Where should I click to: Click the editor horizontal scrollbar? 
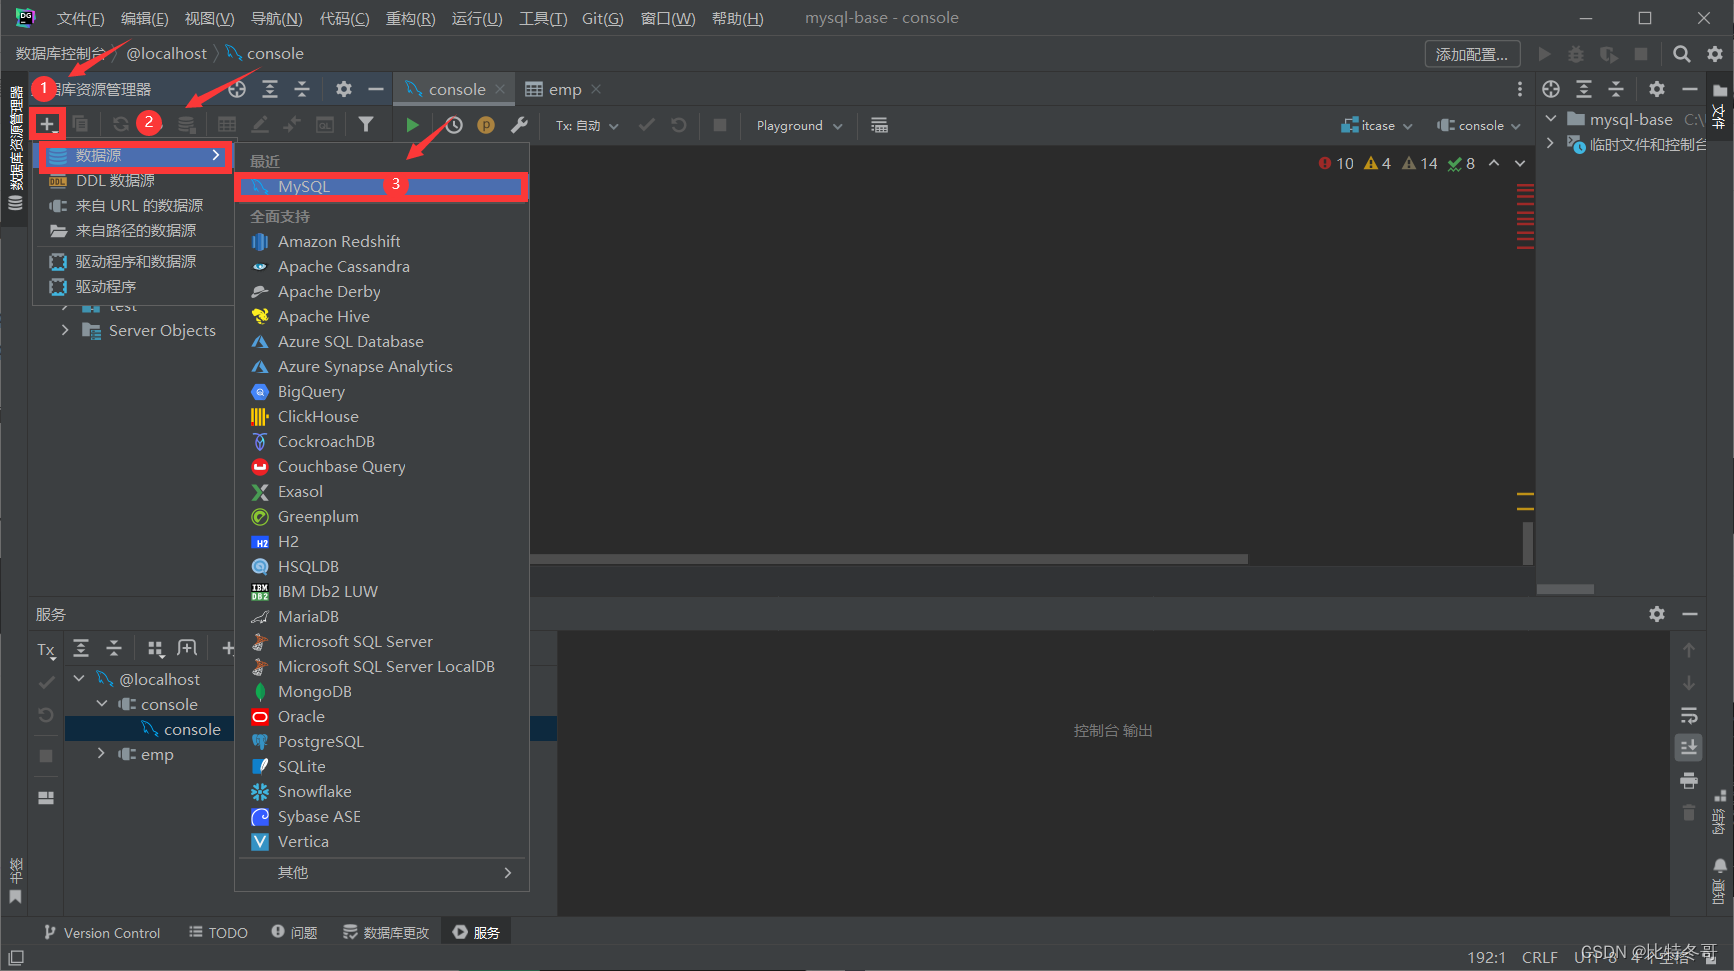coord(889,559)
